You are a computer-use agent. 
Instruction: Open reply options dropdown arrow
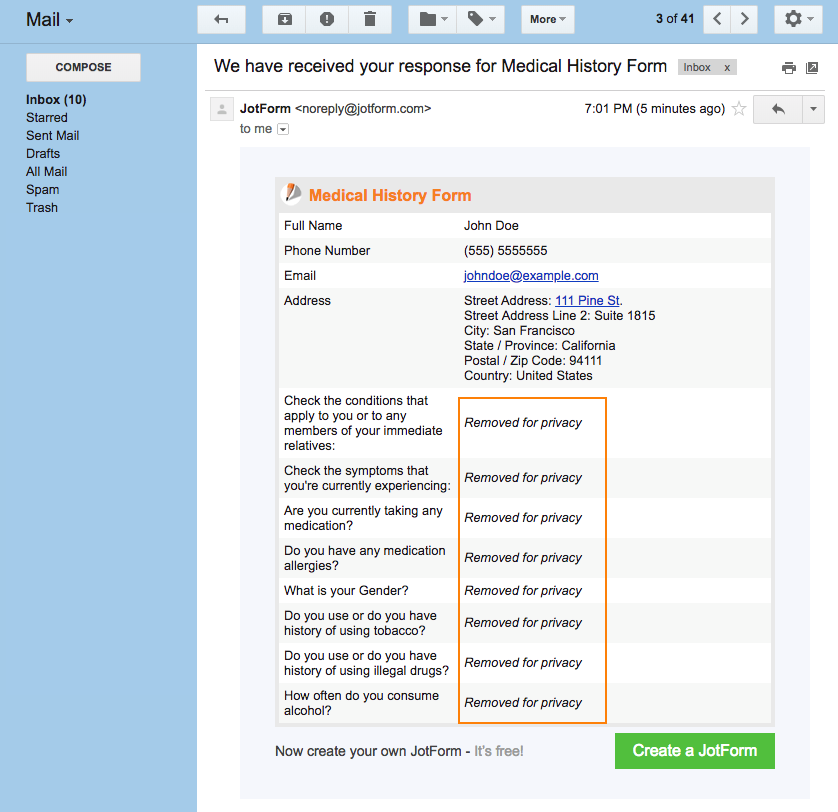(x=813, y=109)
